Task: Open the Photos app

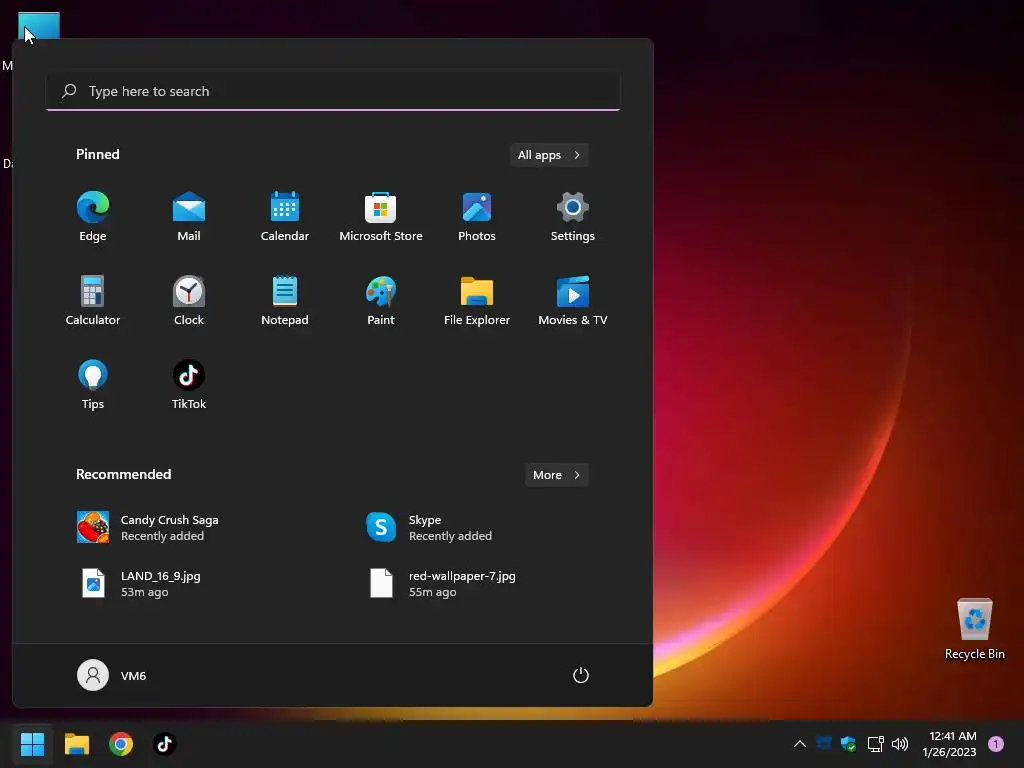Action: tap(477, 217)
